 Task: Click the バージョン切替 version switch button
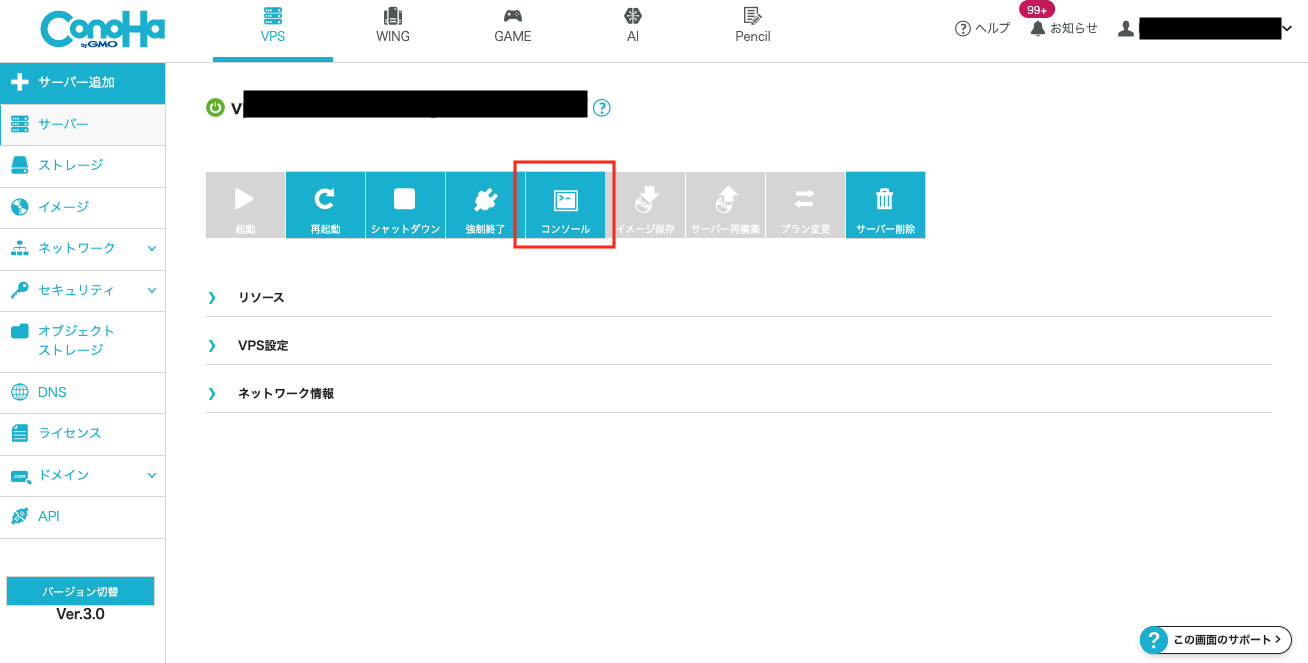[x=81, y=592]
